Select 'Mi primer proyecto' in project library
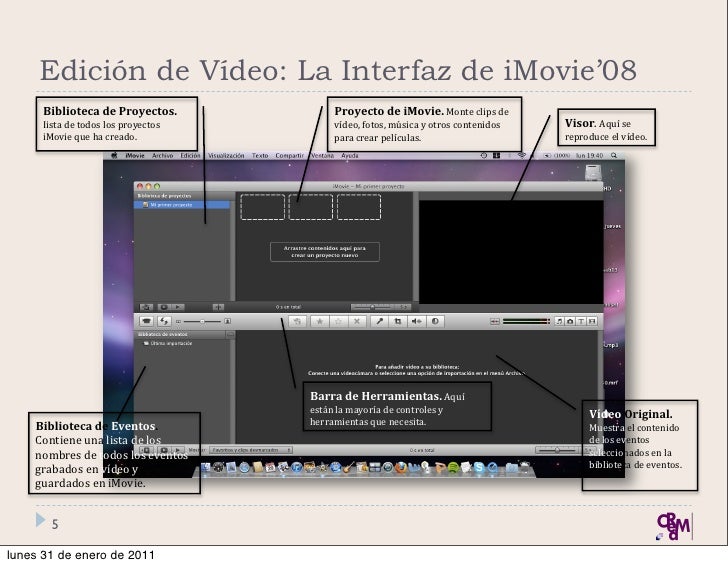Viewport: 728px width, 566px height. (x=182, y=205)
